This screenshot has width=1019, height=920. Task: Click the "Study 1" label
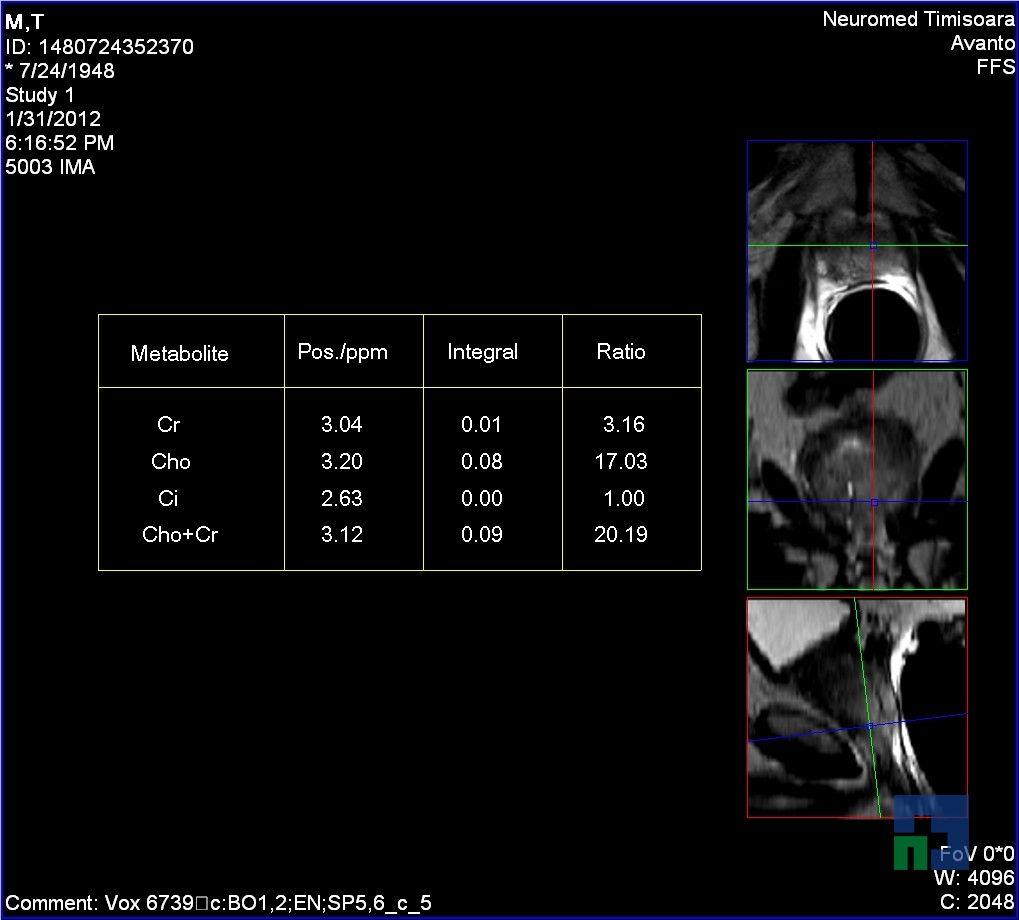[40, 95]
